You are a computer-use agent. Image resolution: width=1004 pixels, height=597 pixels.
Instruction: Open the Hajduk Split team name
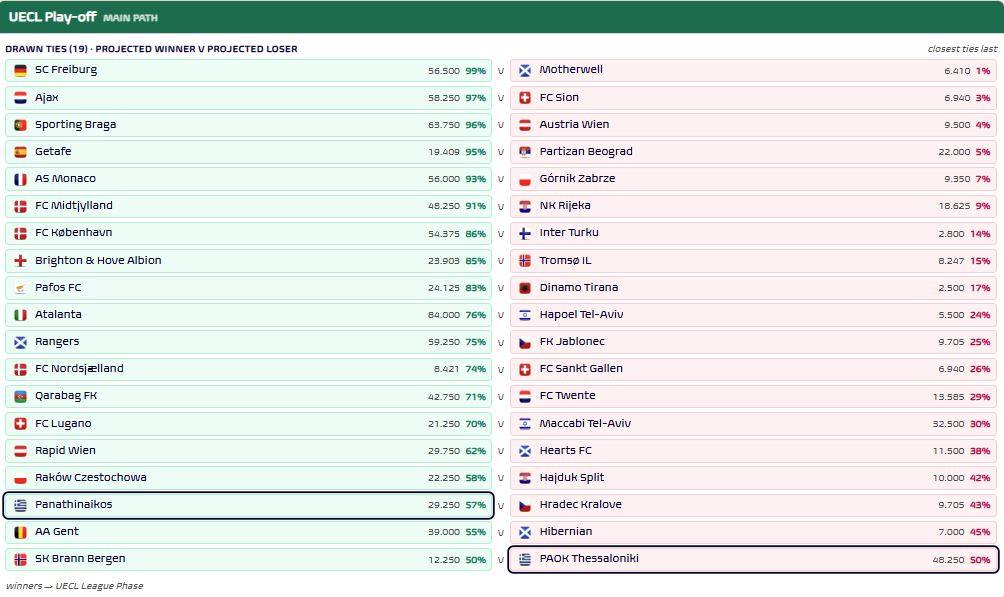(572, 477)
